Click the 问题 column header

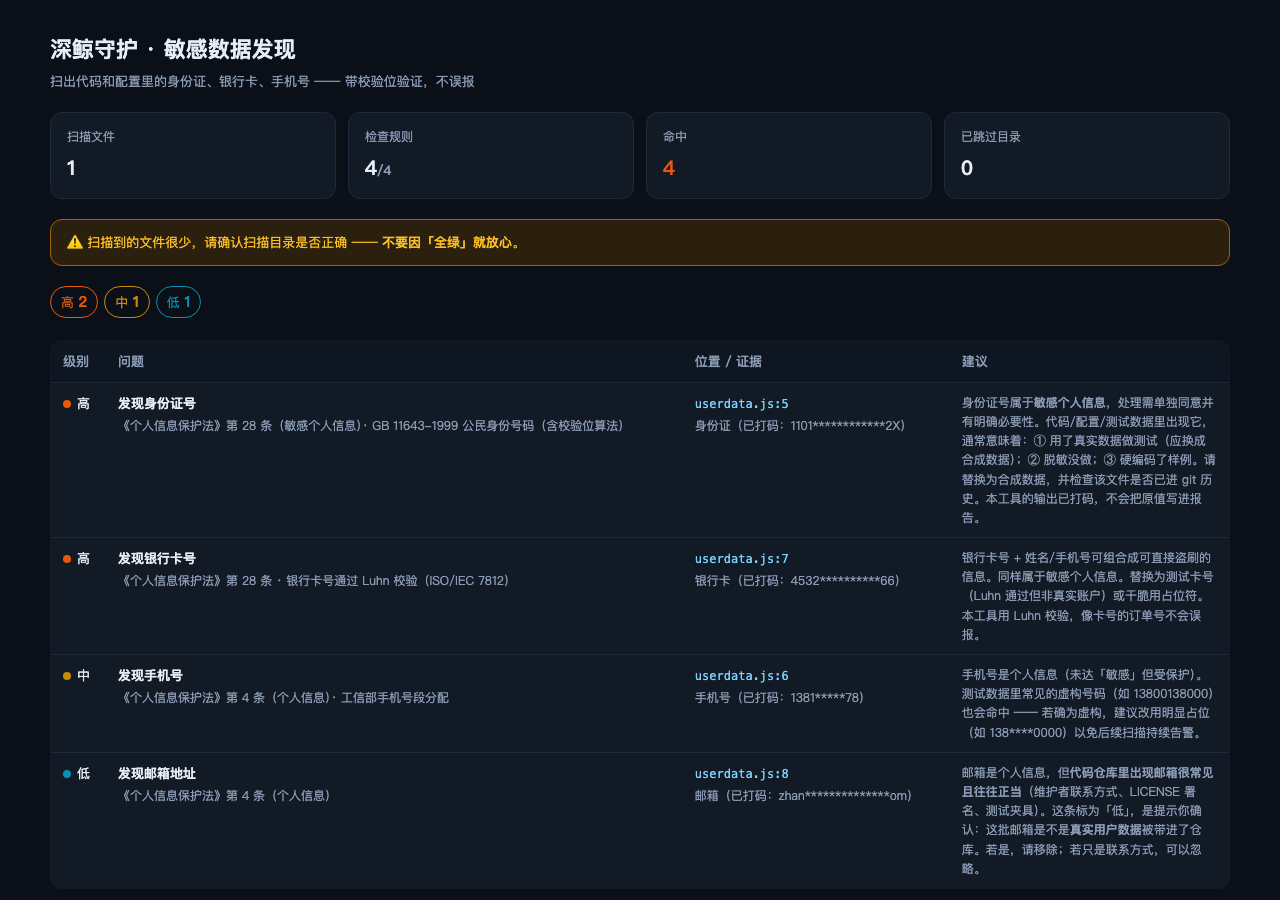pyautogui.click(x=131, y=361)
